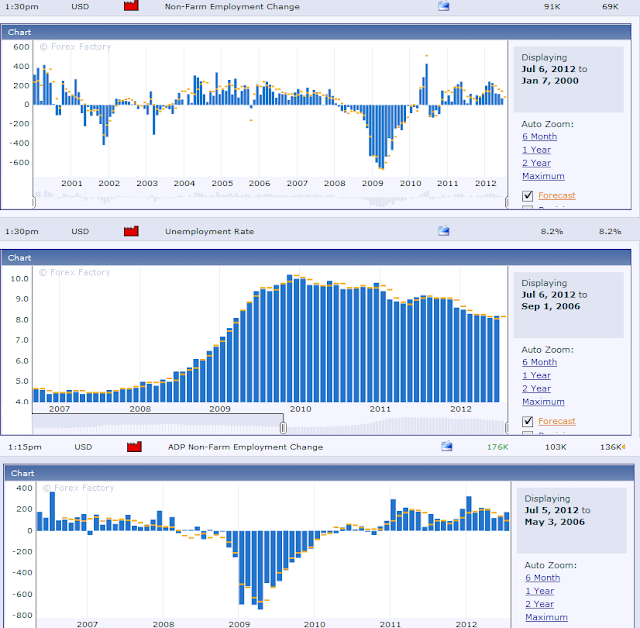The height and width of the screenshot is (628, 640).
Task: Grab right range handle of Non-Farm Employment chart
Action: pos(507,202)
